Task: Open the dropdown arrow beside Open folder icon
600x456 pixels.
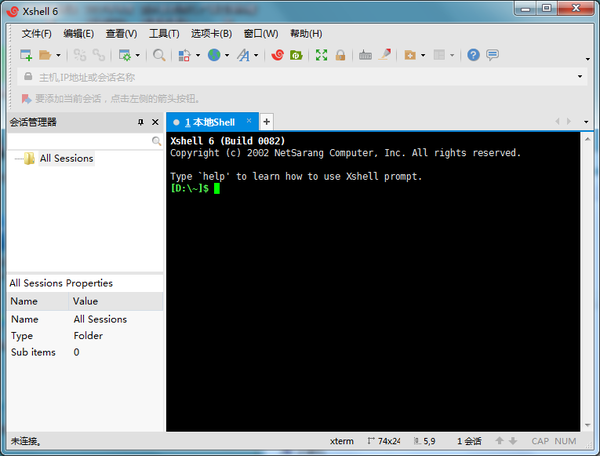Action: 58,55
